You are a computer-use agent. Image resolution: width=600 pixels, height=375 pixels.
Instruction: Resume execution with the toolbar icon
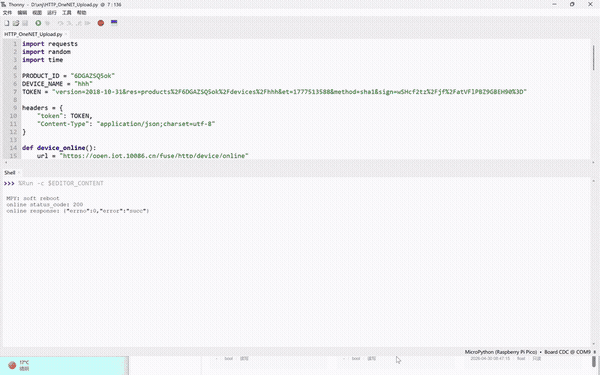pyautogui.click(x=88, y=23)
